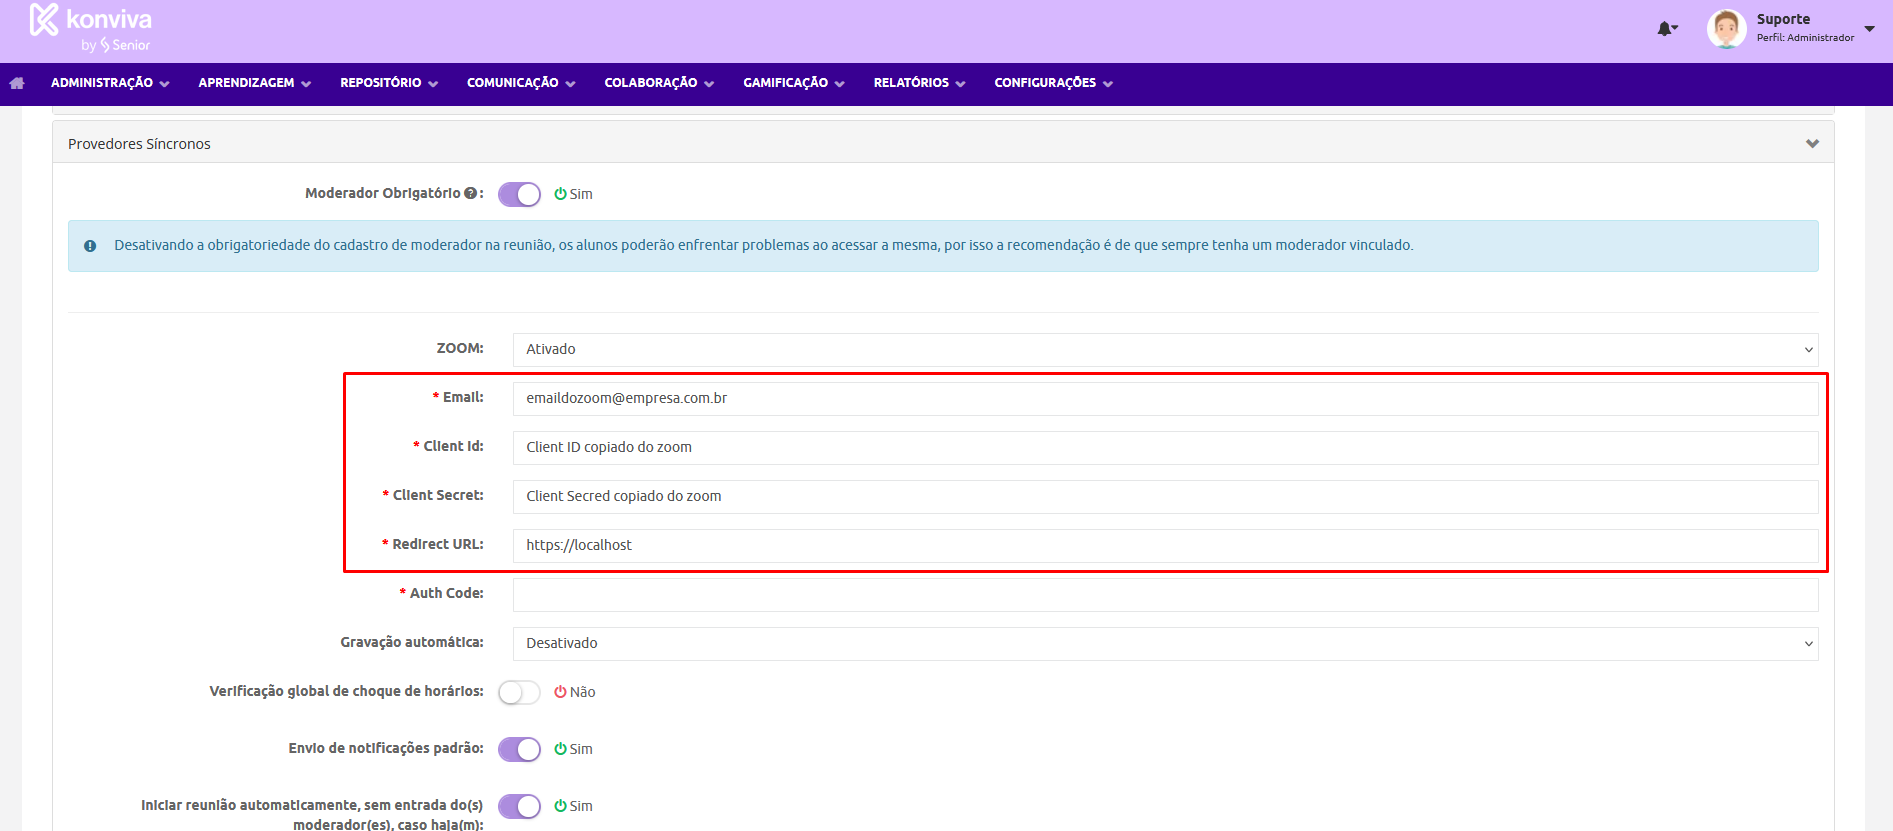The height and width of the screenshot is (831, 1893).
Task: Click the Email input field
Action: [x=1165, y=398]
